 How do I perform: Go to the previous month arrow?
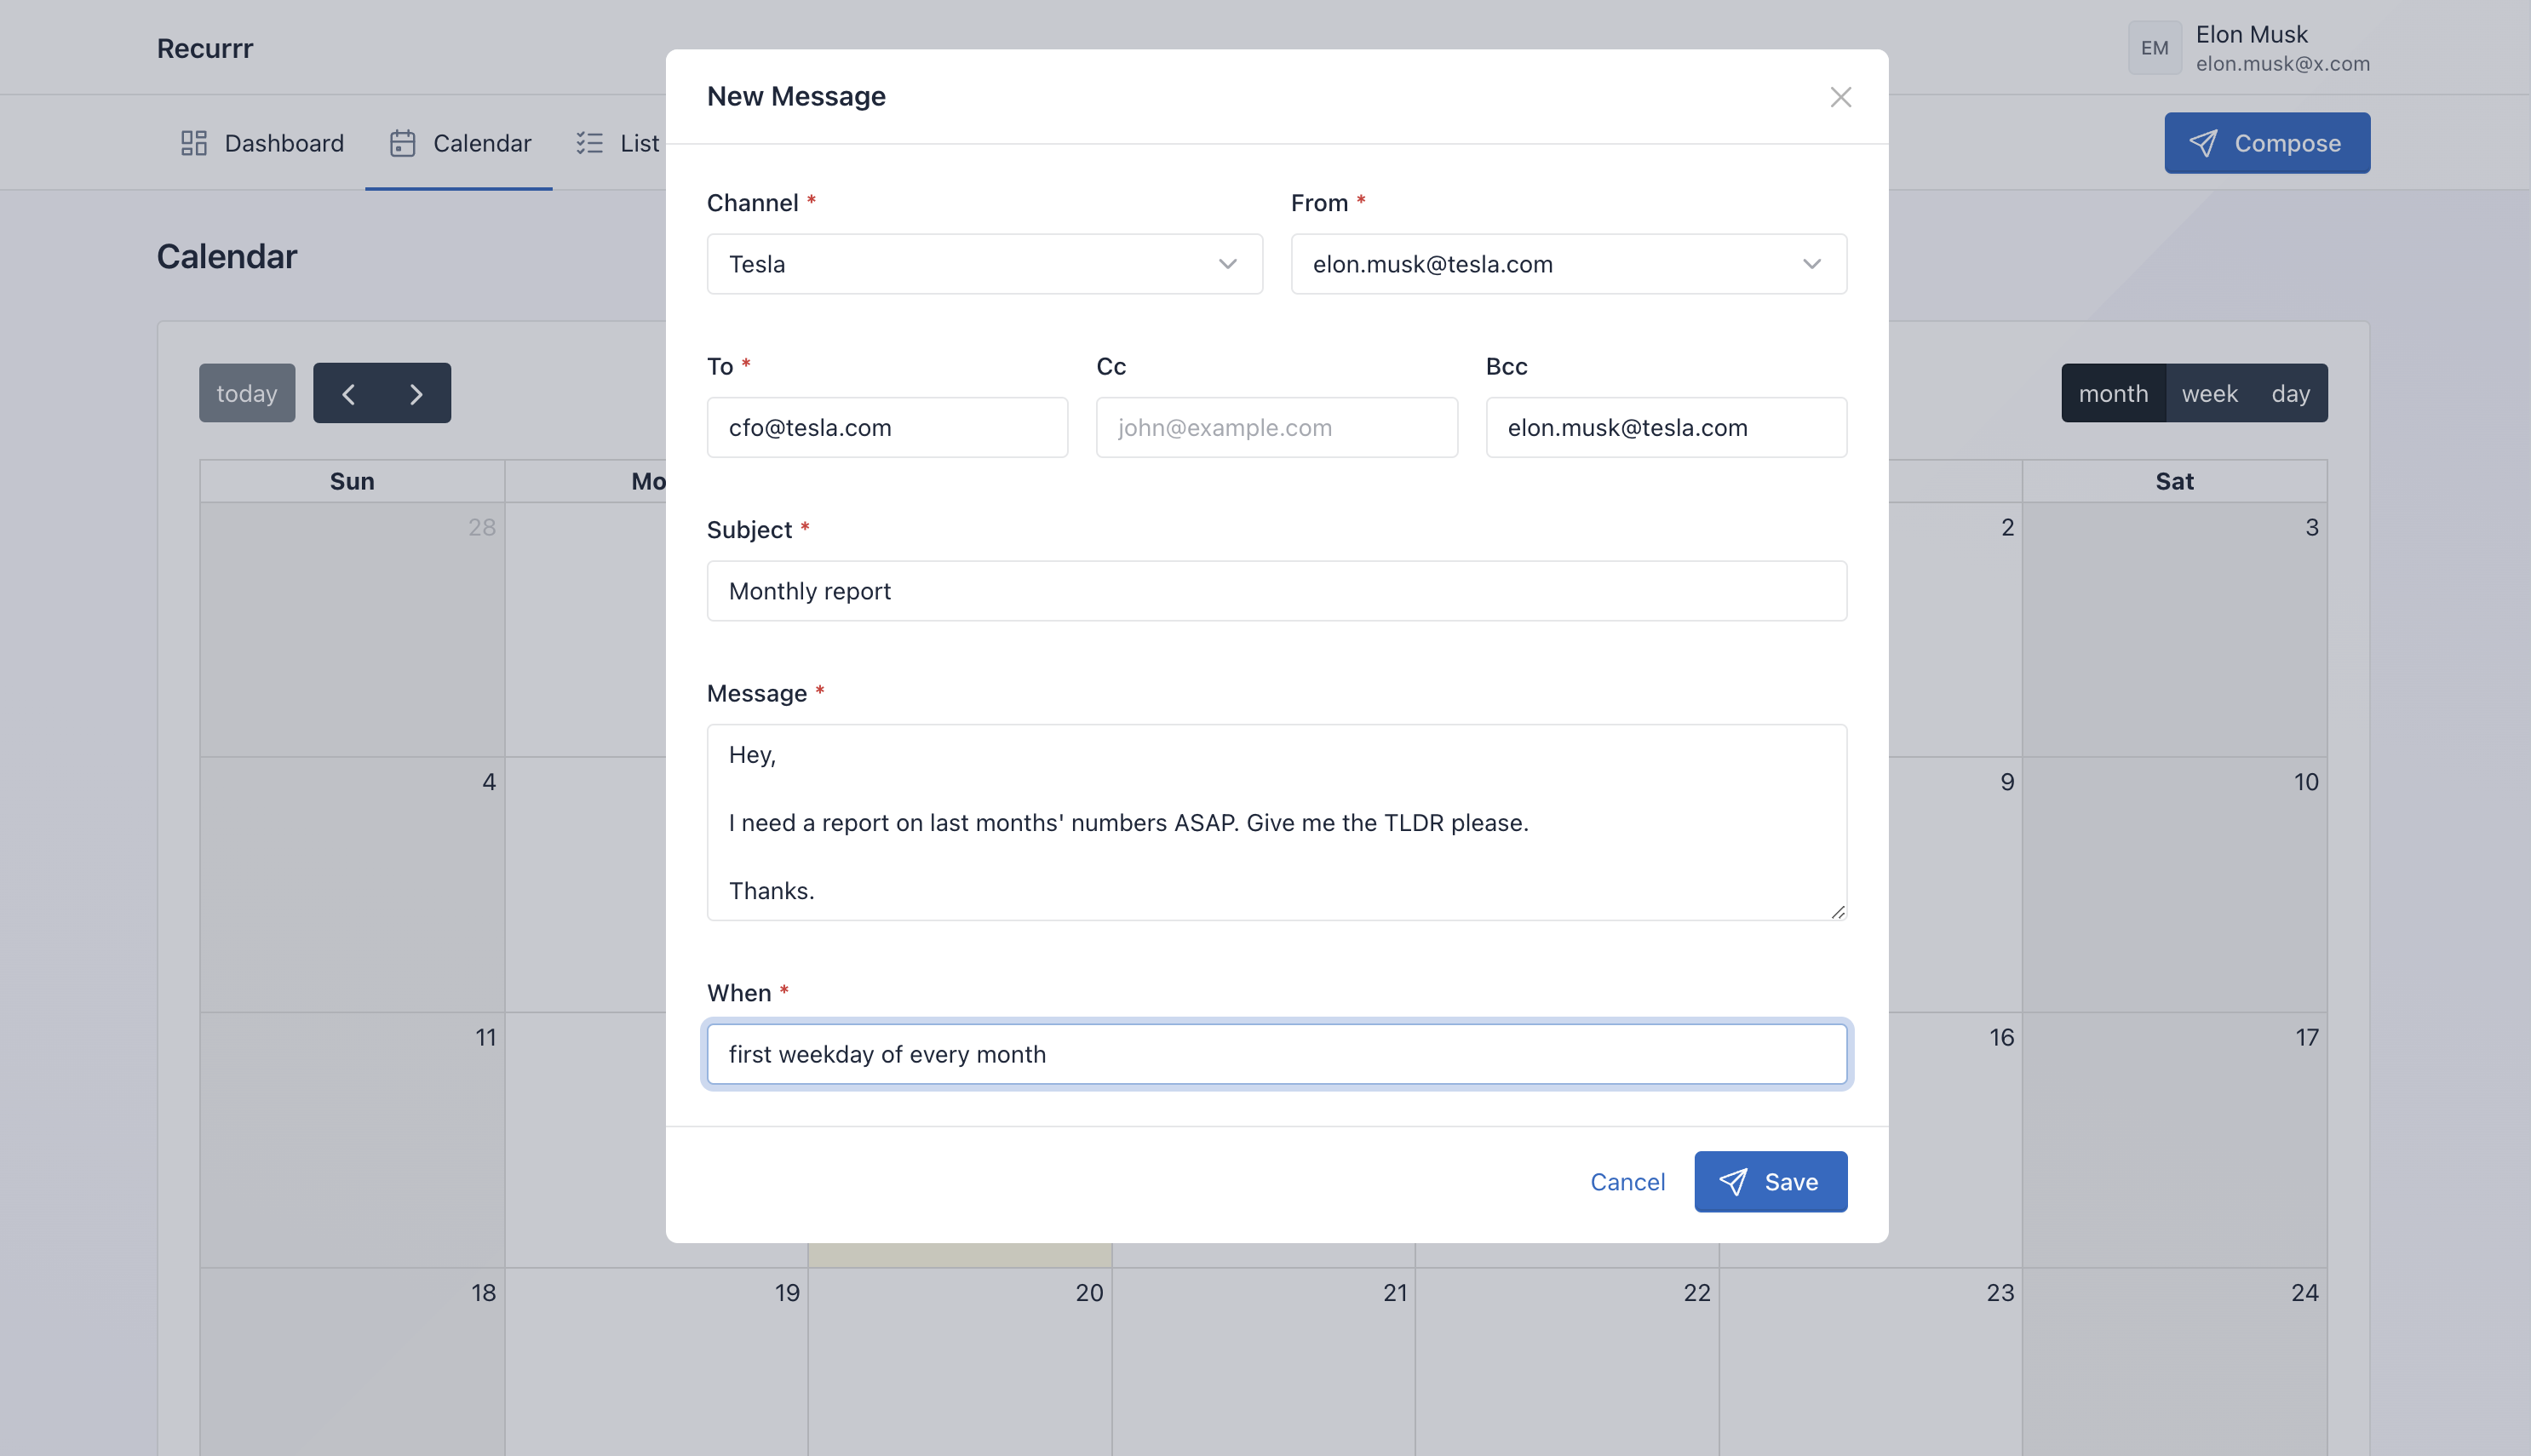(x=348, y=393)
